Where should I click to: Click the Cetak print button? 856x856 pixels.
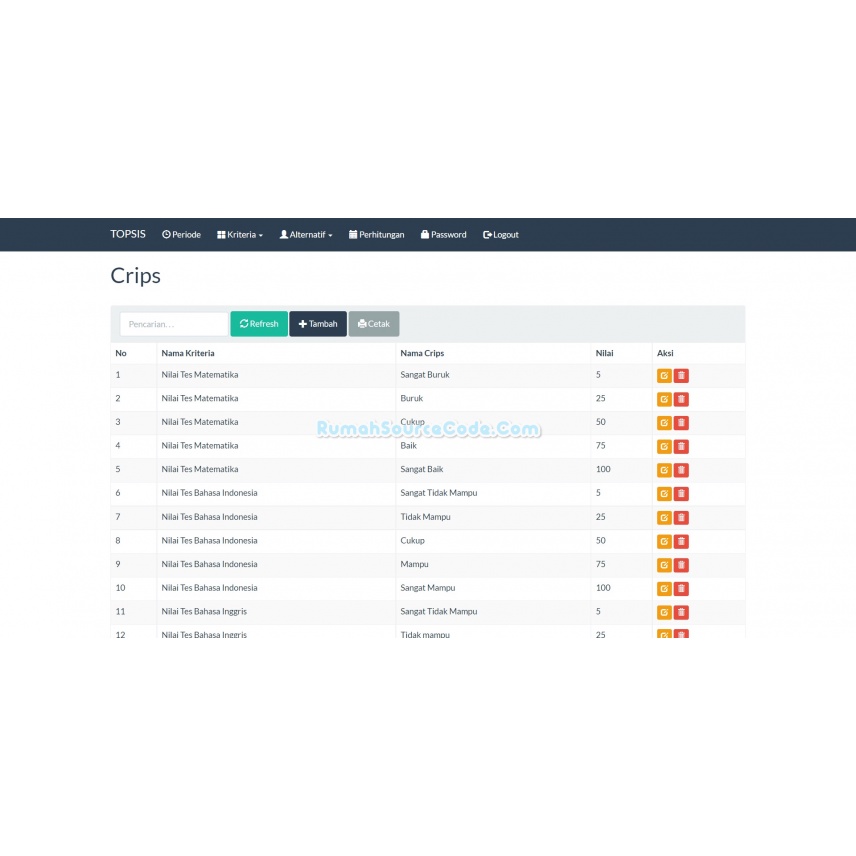[x=374, y=324]
